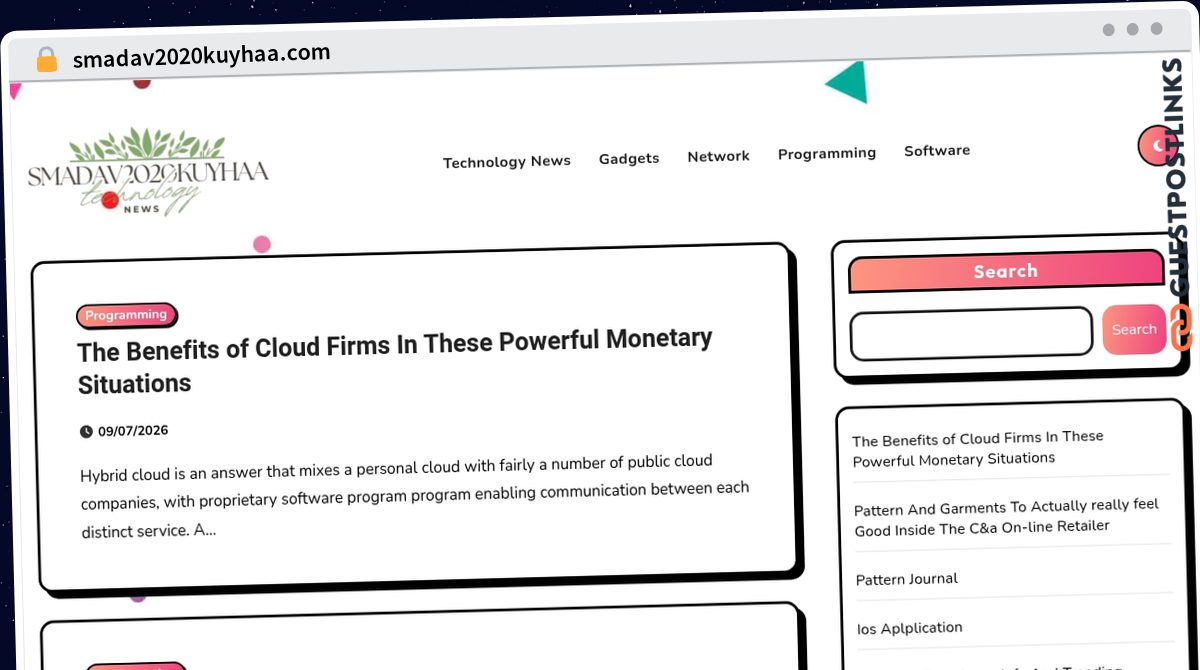Open the Technology News menu item

click(507, 161)
